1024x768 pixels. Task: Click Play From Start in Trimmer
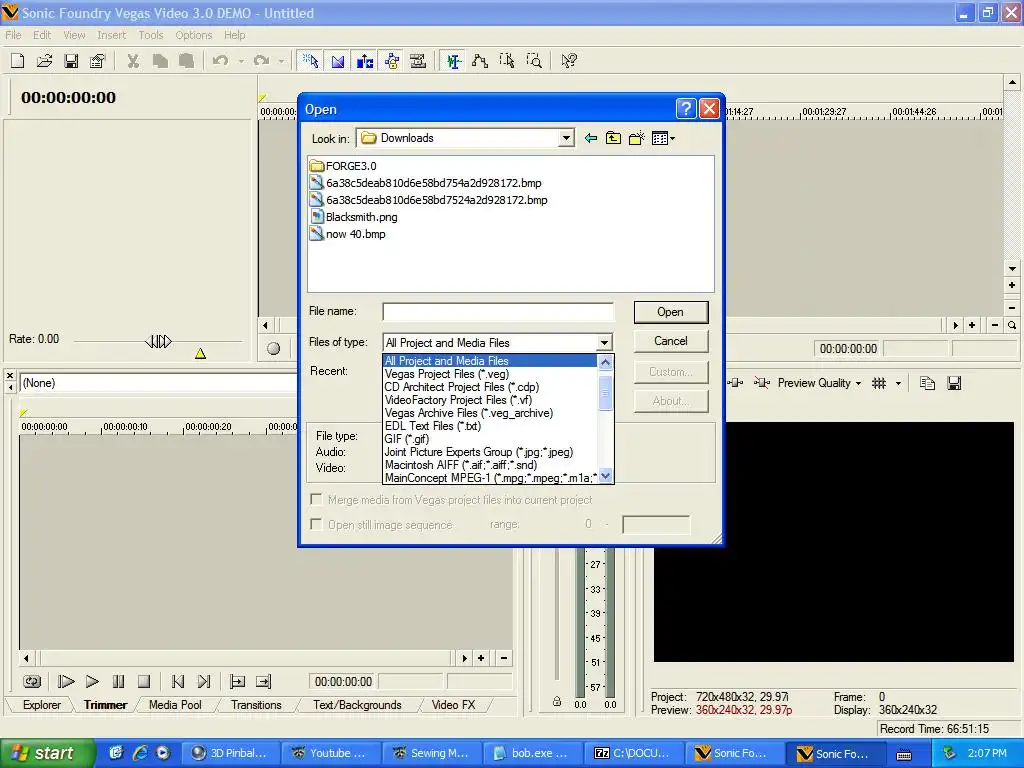[66, 682]
